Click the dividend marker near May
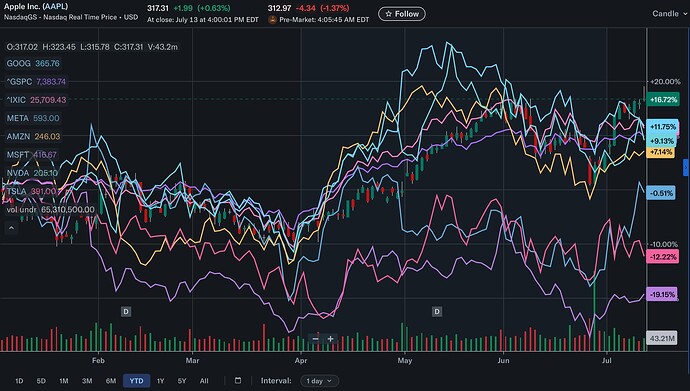 [x=437, y=312]
